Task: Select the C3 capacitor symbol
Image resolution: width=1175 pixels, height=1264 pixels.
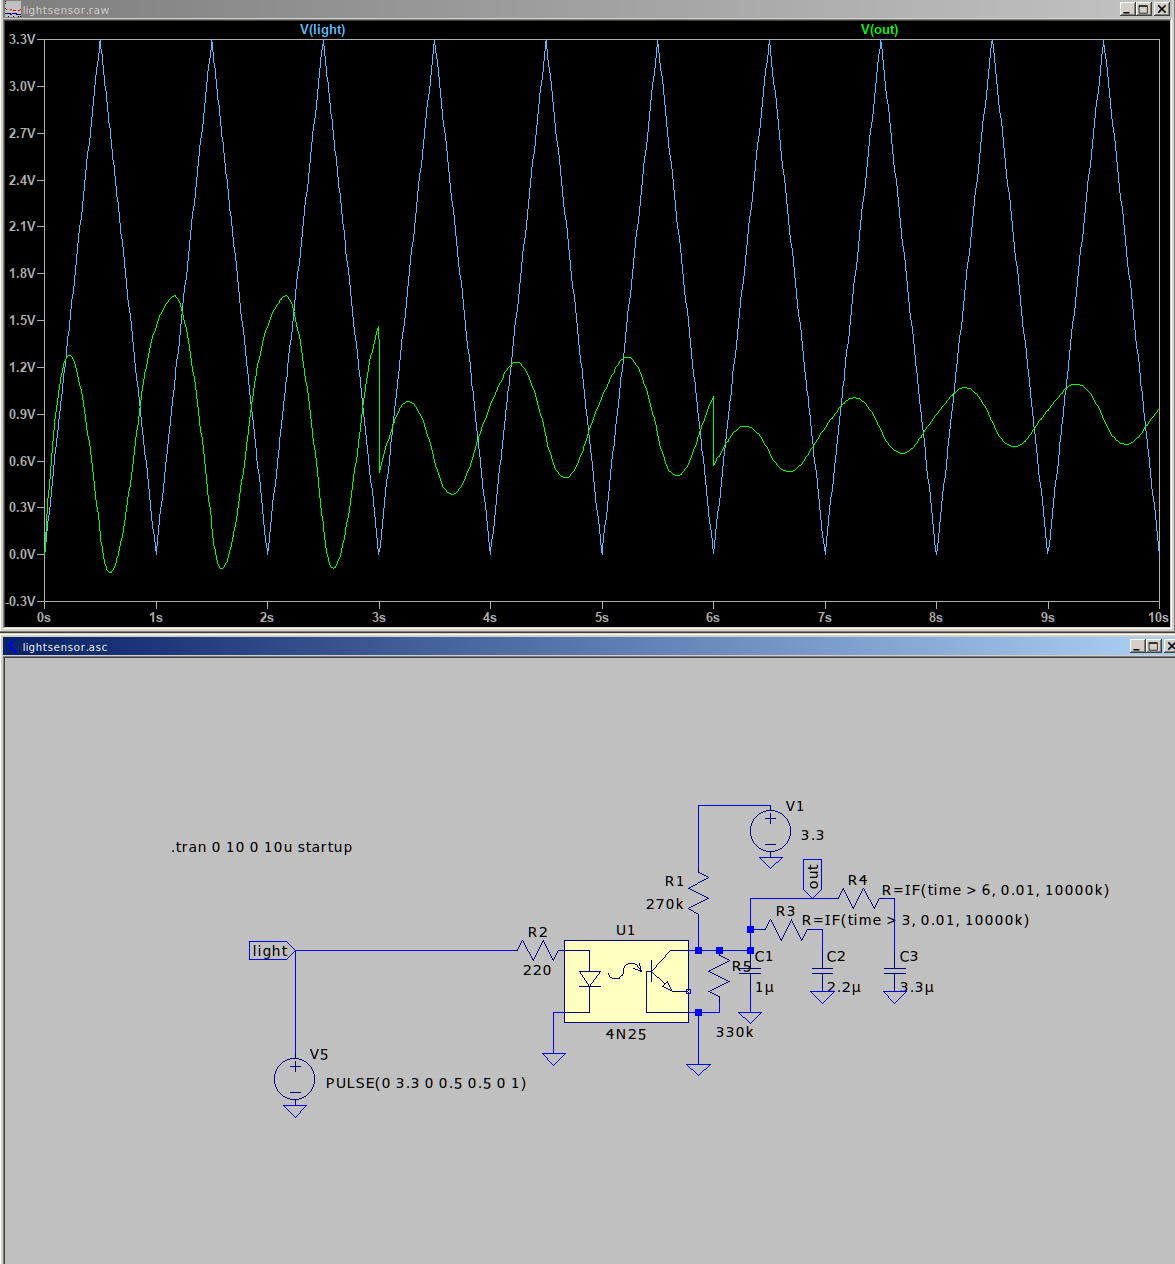Action: pyautogui.click(x=894, y=970)
